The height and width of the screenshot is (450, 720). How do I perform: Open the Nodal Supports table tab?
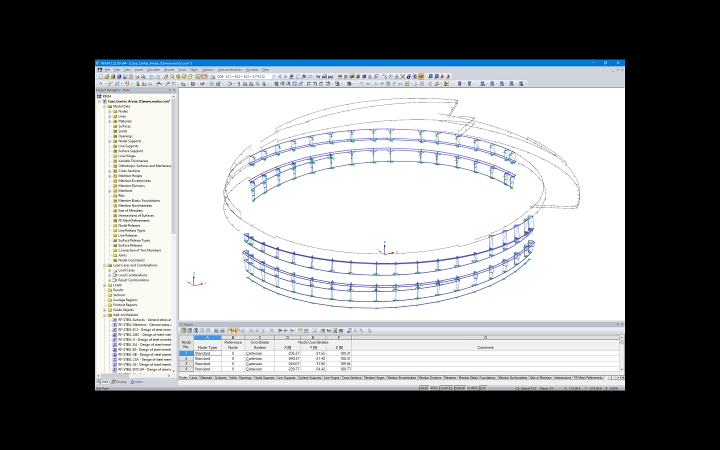coord(265,377)
